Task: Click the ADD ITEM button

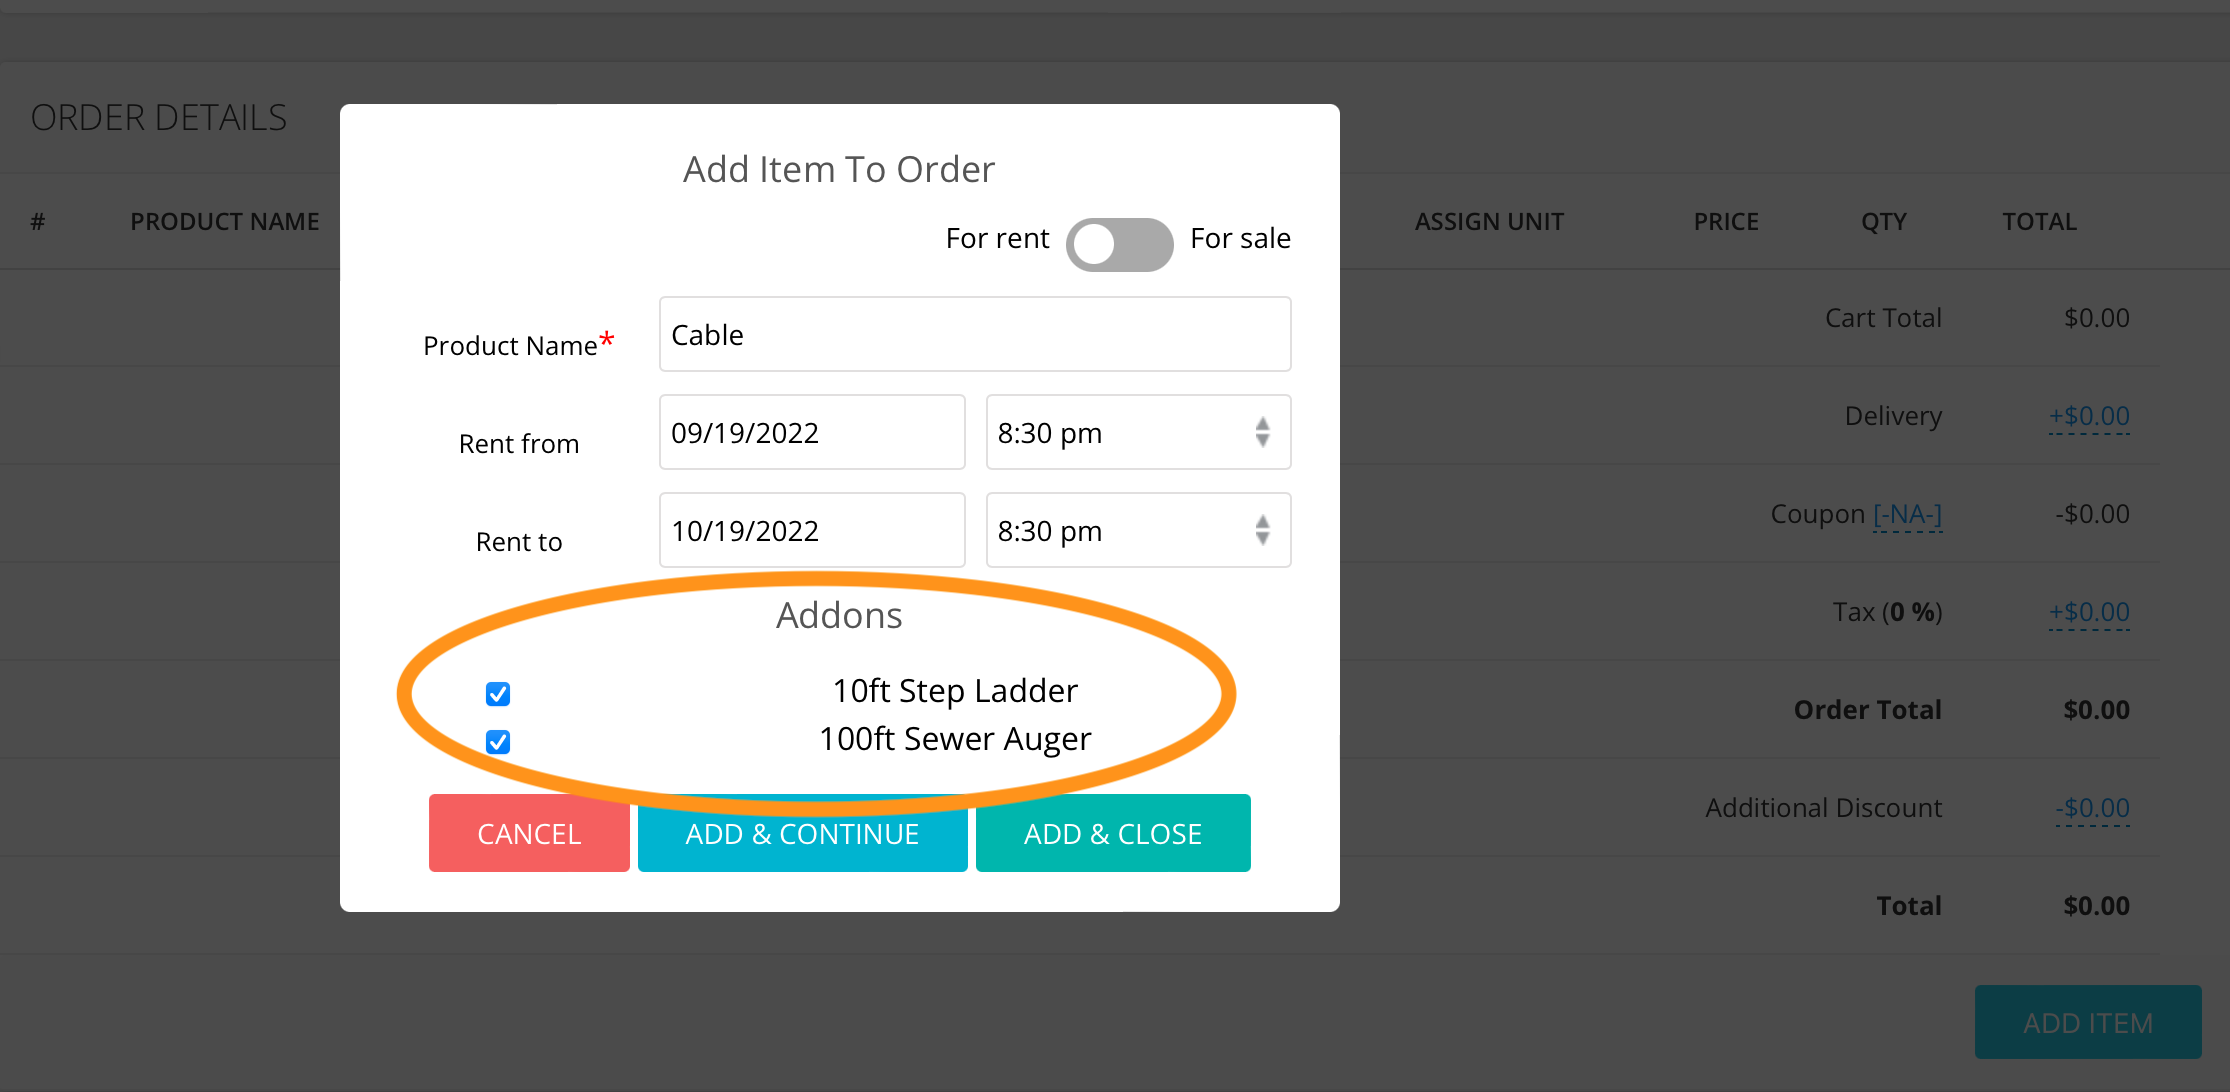Action: point(2088,1022)
